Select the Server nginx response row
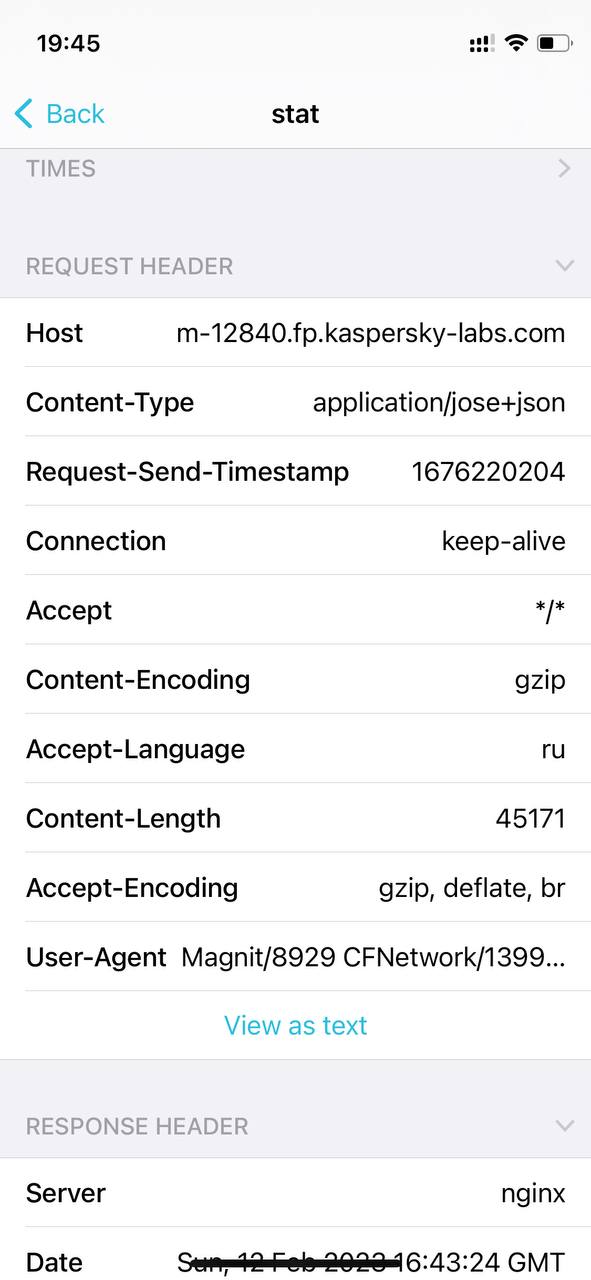Image resolution: width=591 pixels, height=1280 pixels. tap(295, 1193)
